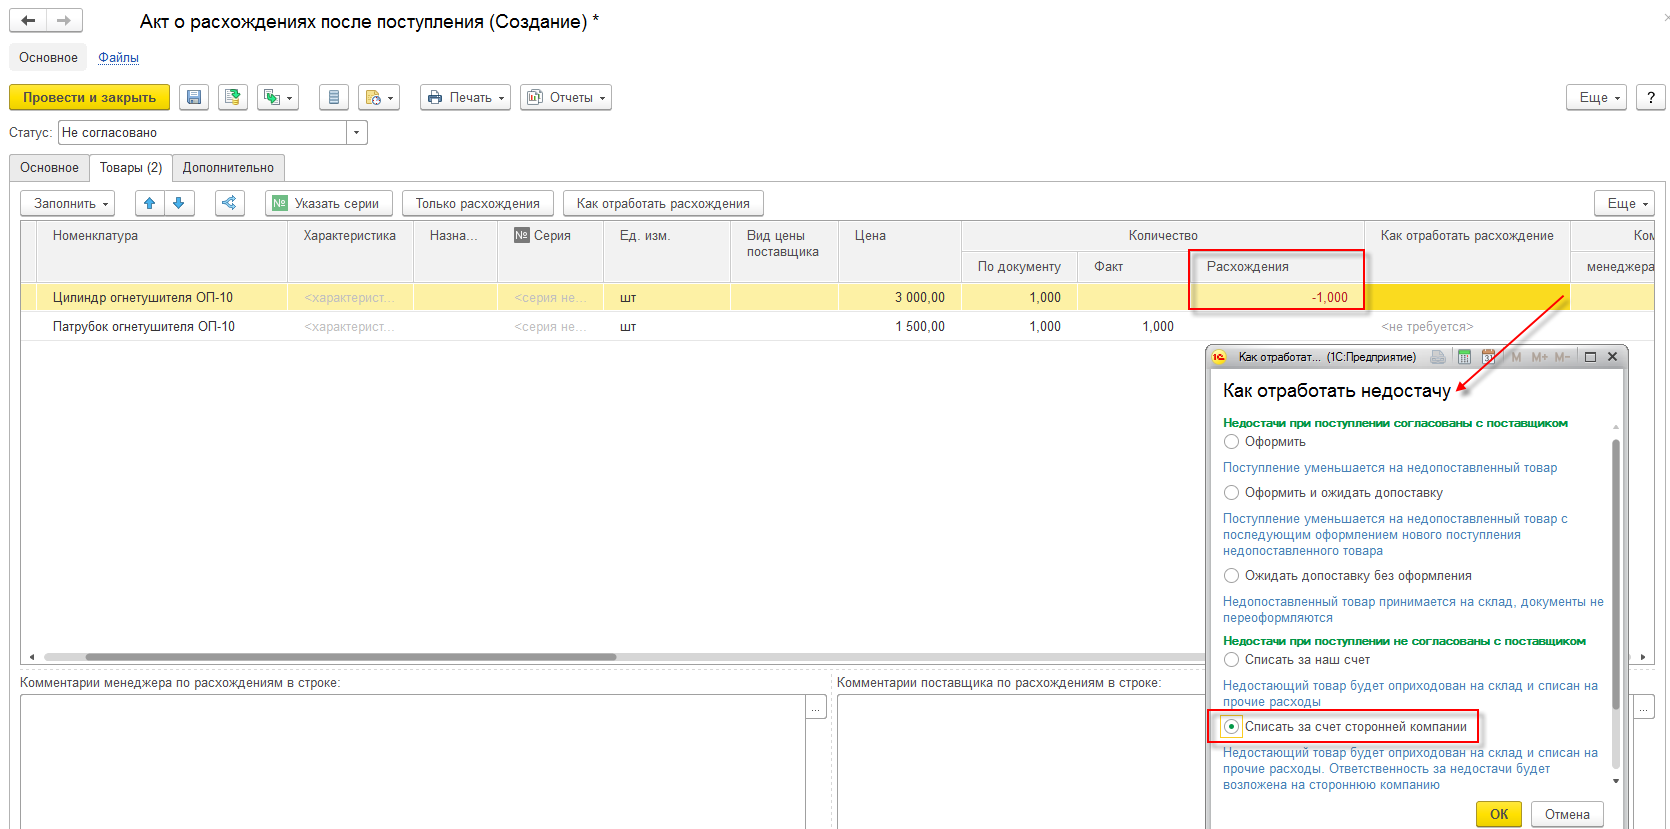Open the Файлы link

click(118, 57)
